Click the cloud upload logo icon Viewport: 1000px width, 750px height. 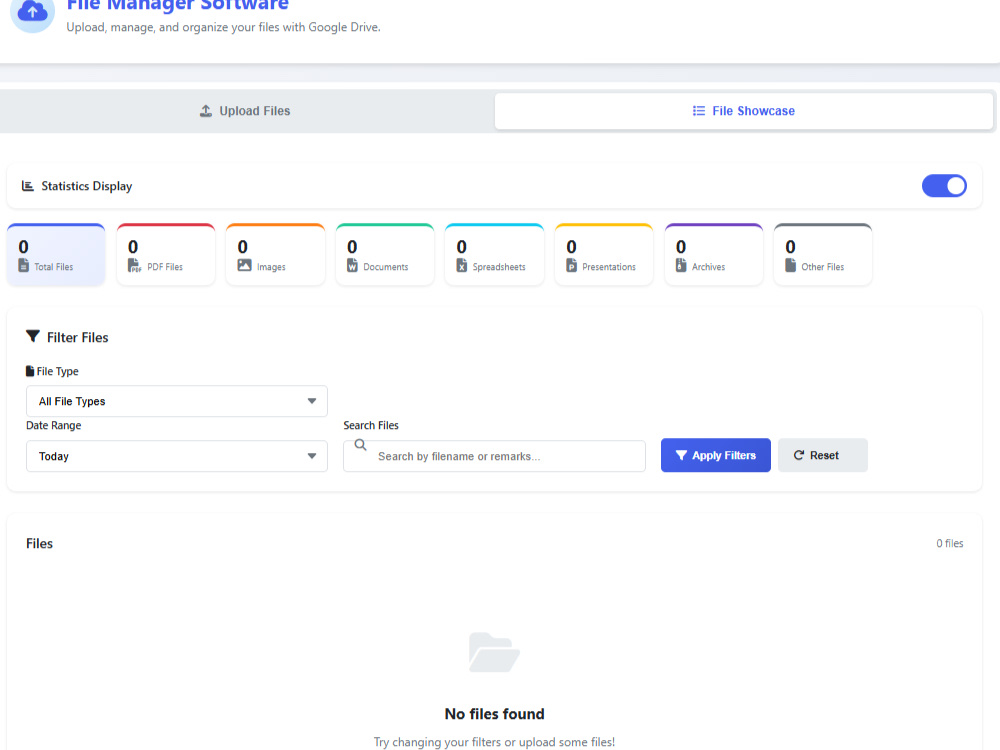click(x=33, y=11)
